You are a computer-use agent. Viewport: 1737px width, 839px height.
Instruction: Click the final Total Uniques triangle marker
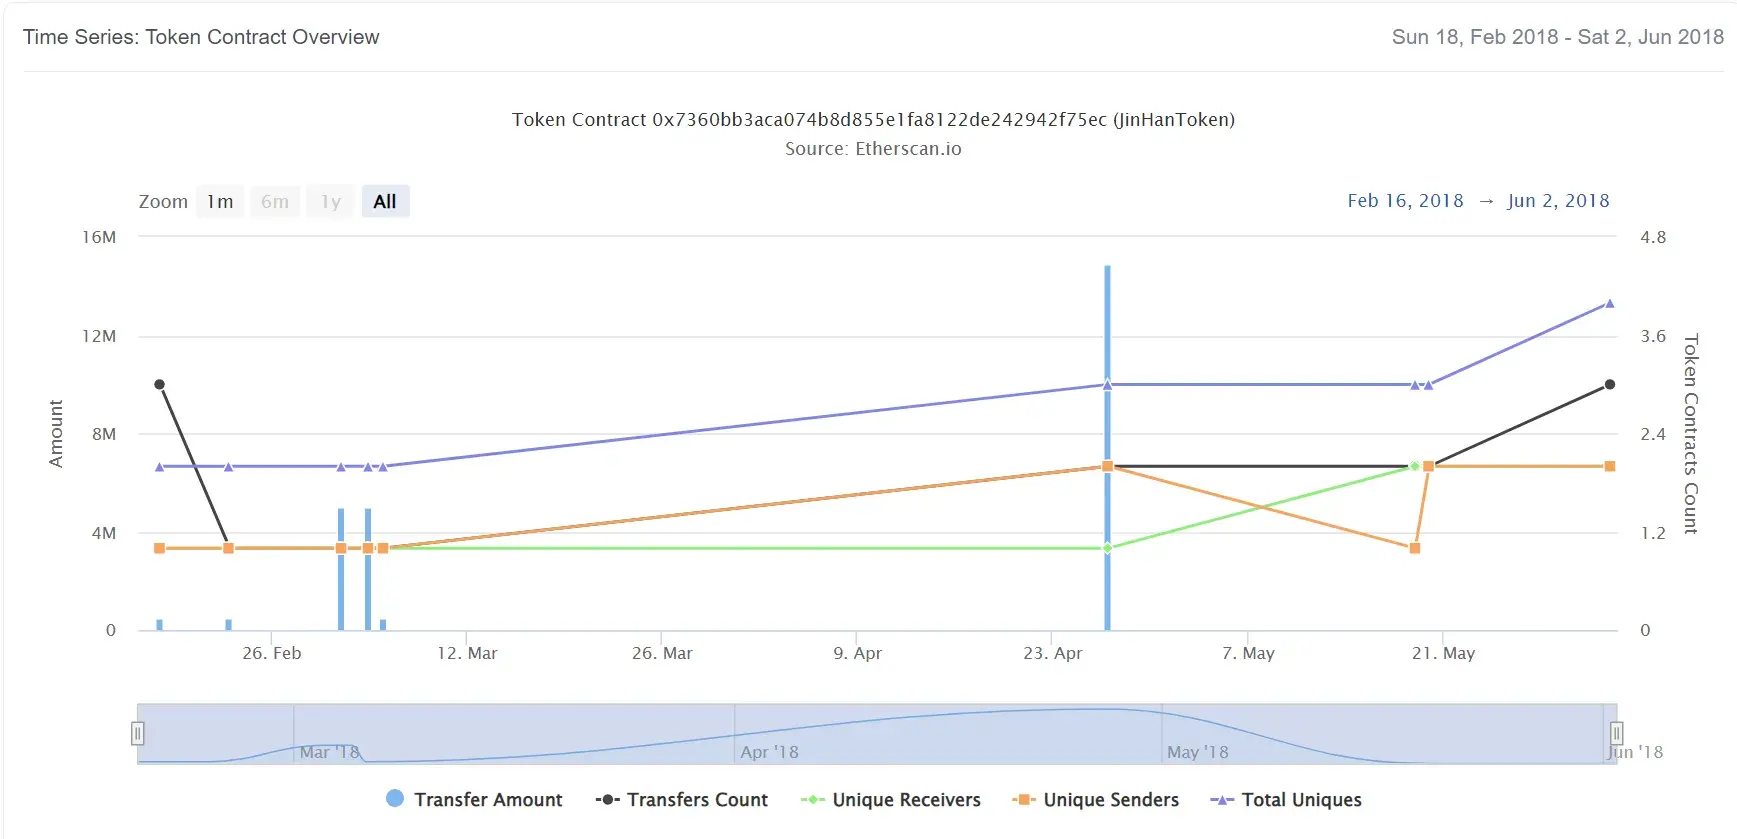(x=1610, y=303)
